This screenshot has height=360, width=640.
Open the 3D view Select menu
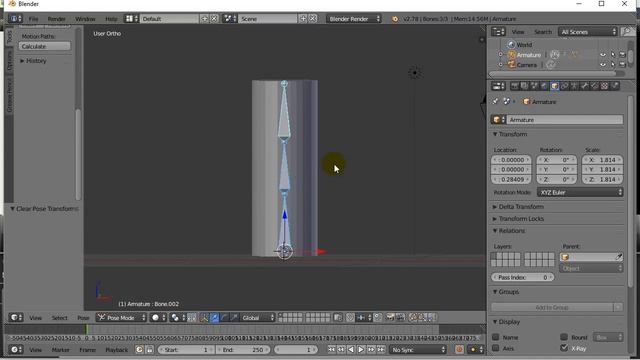[x=59, y=318]
